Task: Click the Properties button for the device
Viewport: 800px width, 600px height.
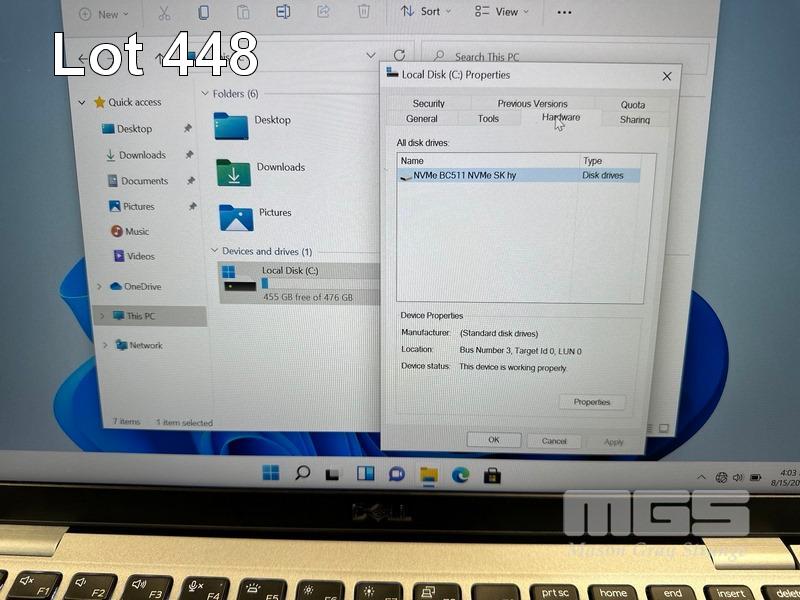Action: point(592,402)
